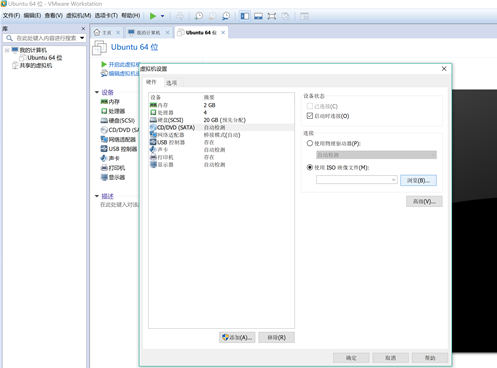Click the library search input field
The height and width of the screenshot is (368, 497).
click(44, 38)
